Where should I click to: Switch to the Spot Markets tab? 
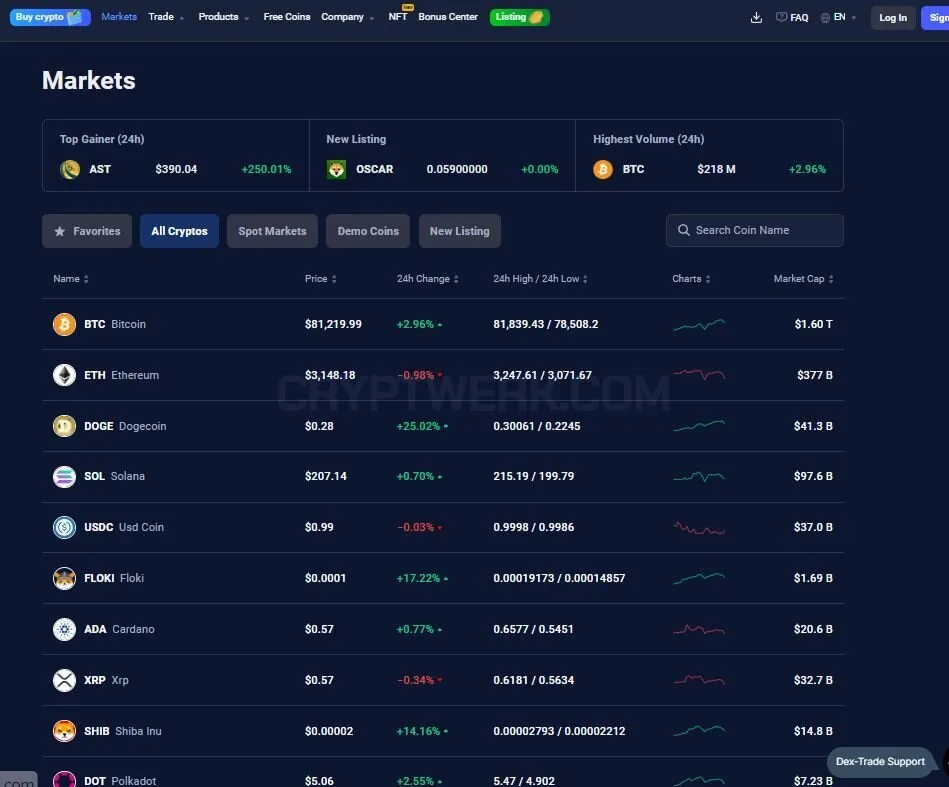(x=272, y=231)
